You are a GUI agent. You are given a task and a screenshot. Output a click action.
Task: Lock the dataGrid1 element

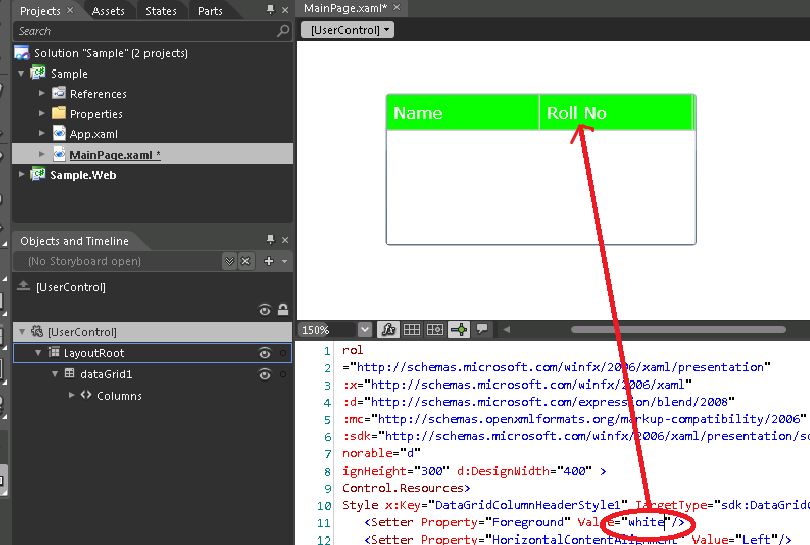283,374
